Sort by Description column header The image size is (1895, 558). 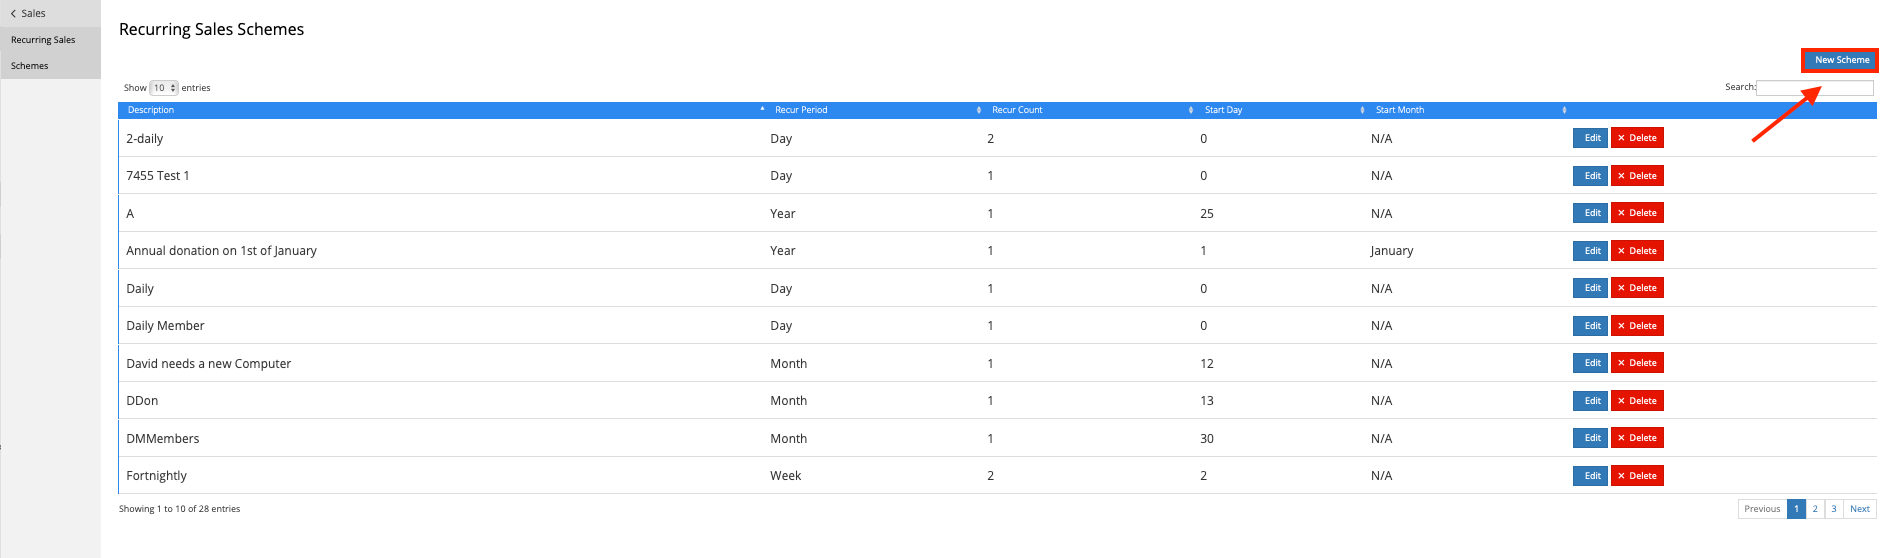[443, 110]
